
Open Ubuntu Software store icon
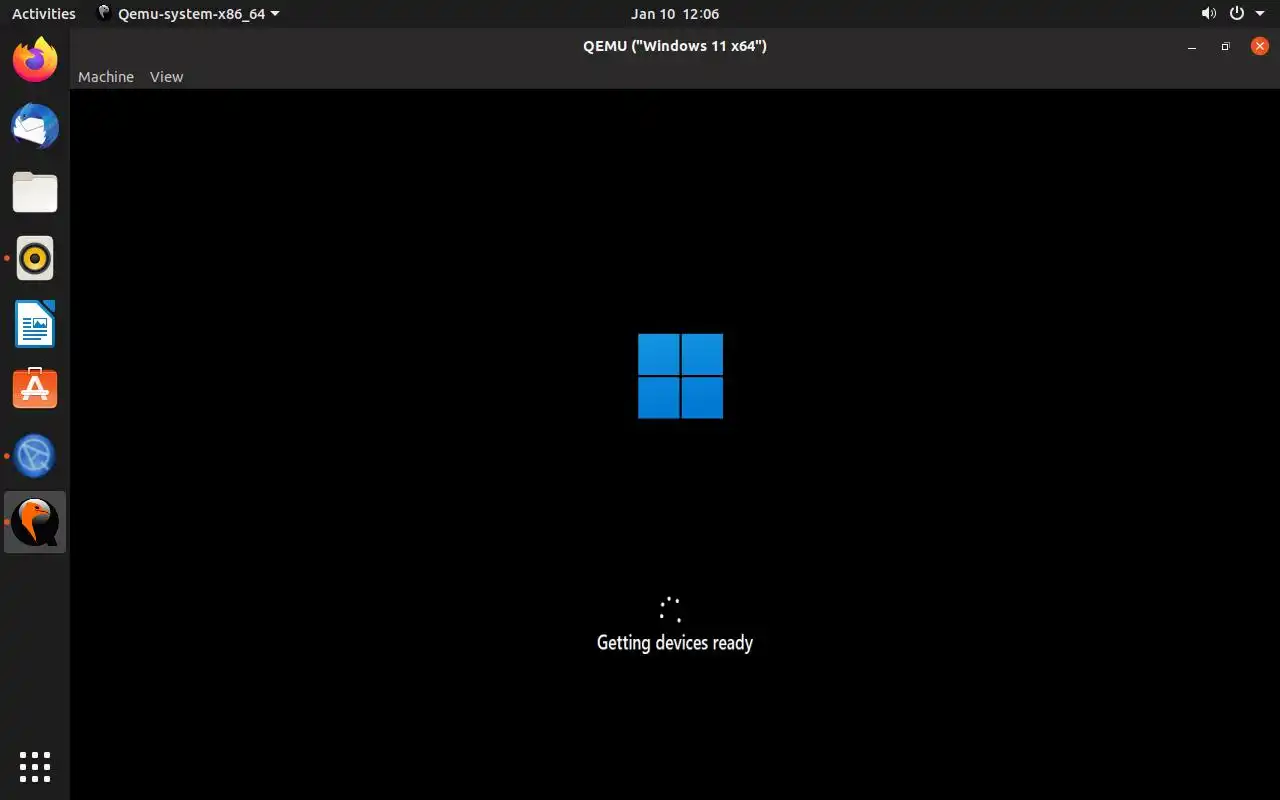tap(35, 389)
